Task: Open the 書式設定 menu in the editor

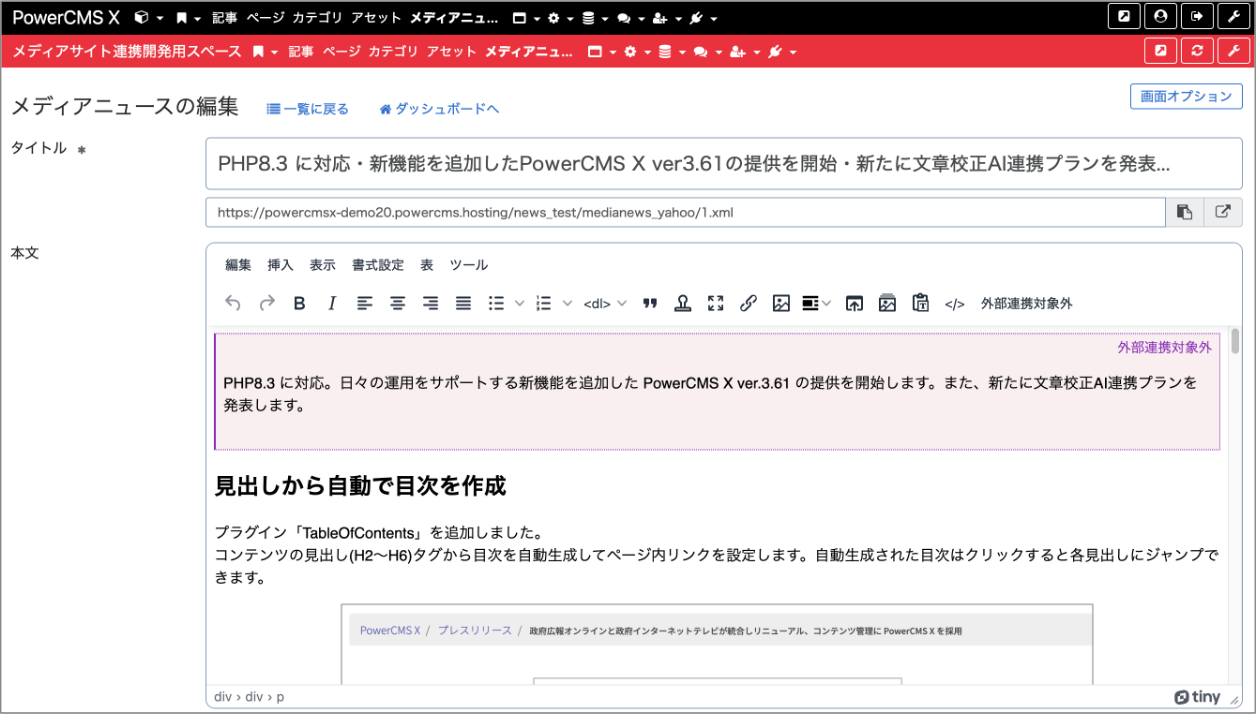Action: 378,265
